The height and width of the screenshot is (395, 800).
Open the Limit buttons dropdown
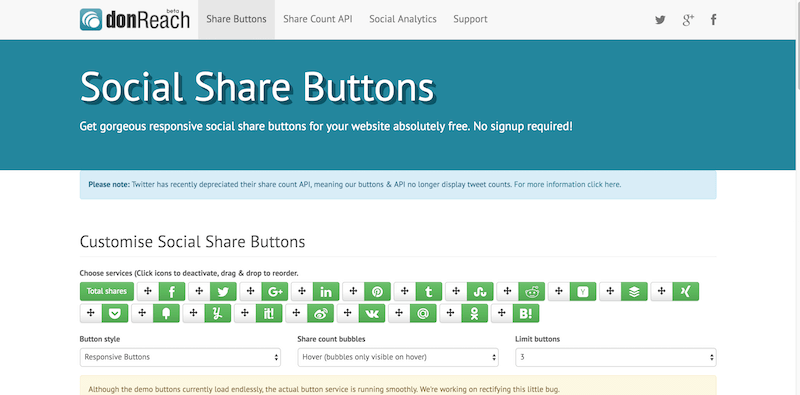pos(616,357)
